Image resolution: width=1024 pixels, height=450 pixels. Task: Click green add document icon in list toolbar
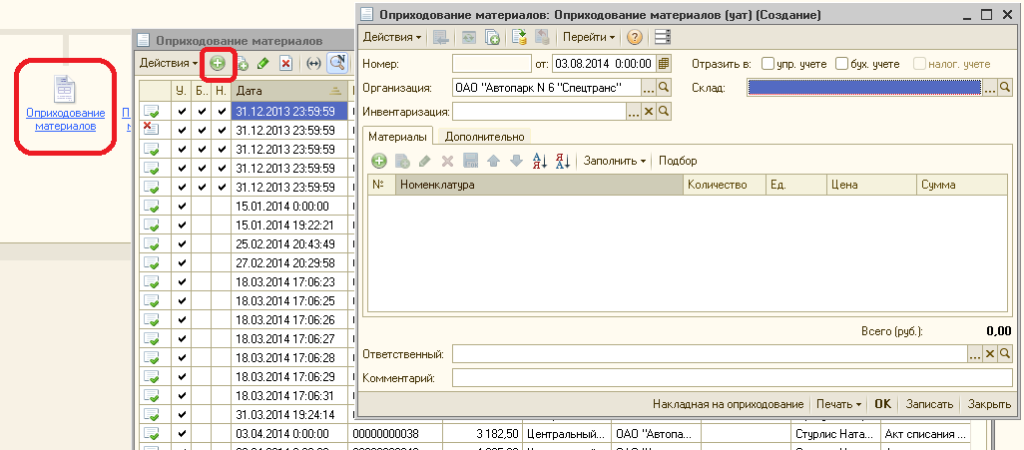pos(217,63)
